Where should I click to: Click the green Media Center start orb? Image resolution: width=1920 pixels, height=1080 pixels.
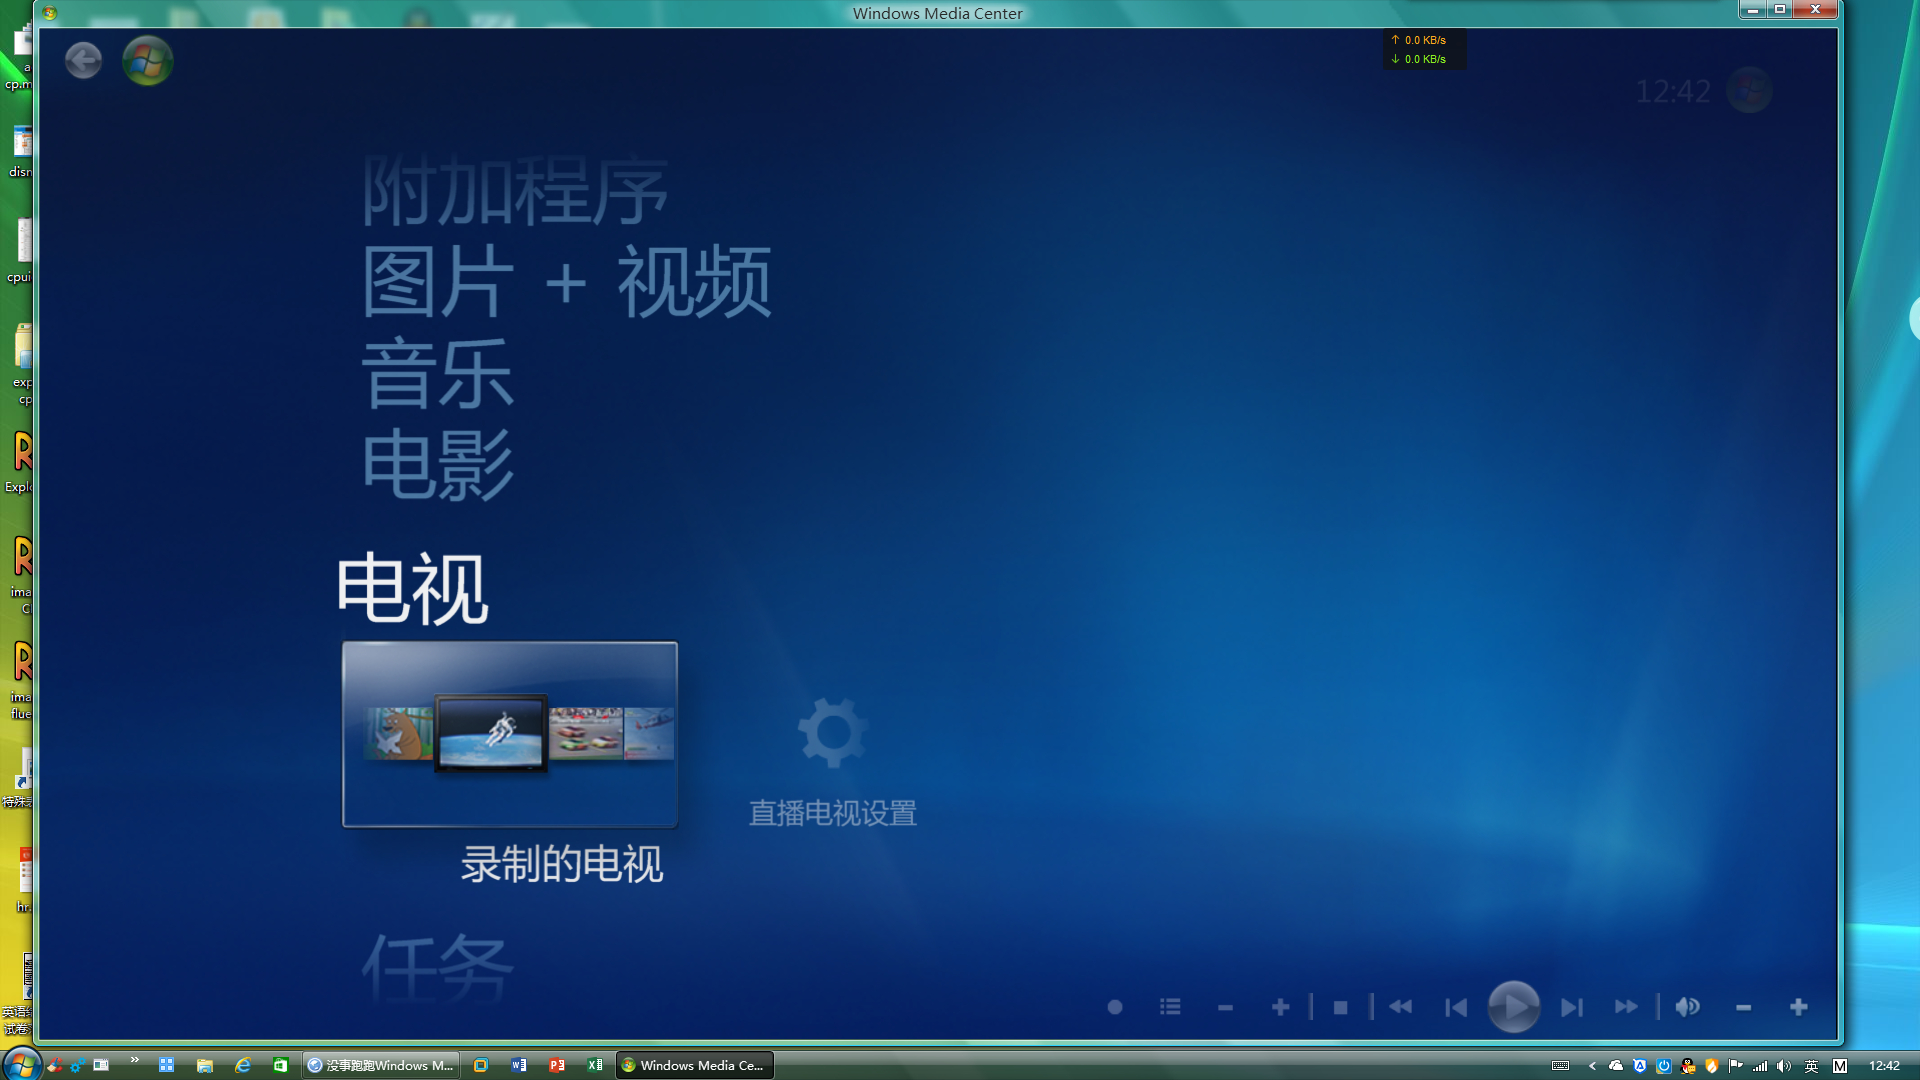tap(147, 61)
